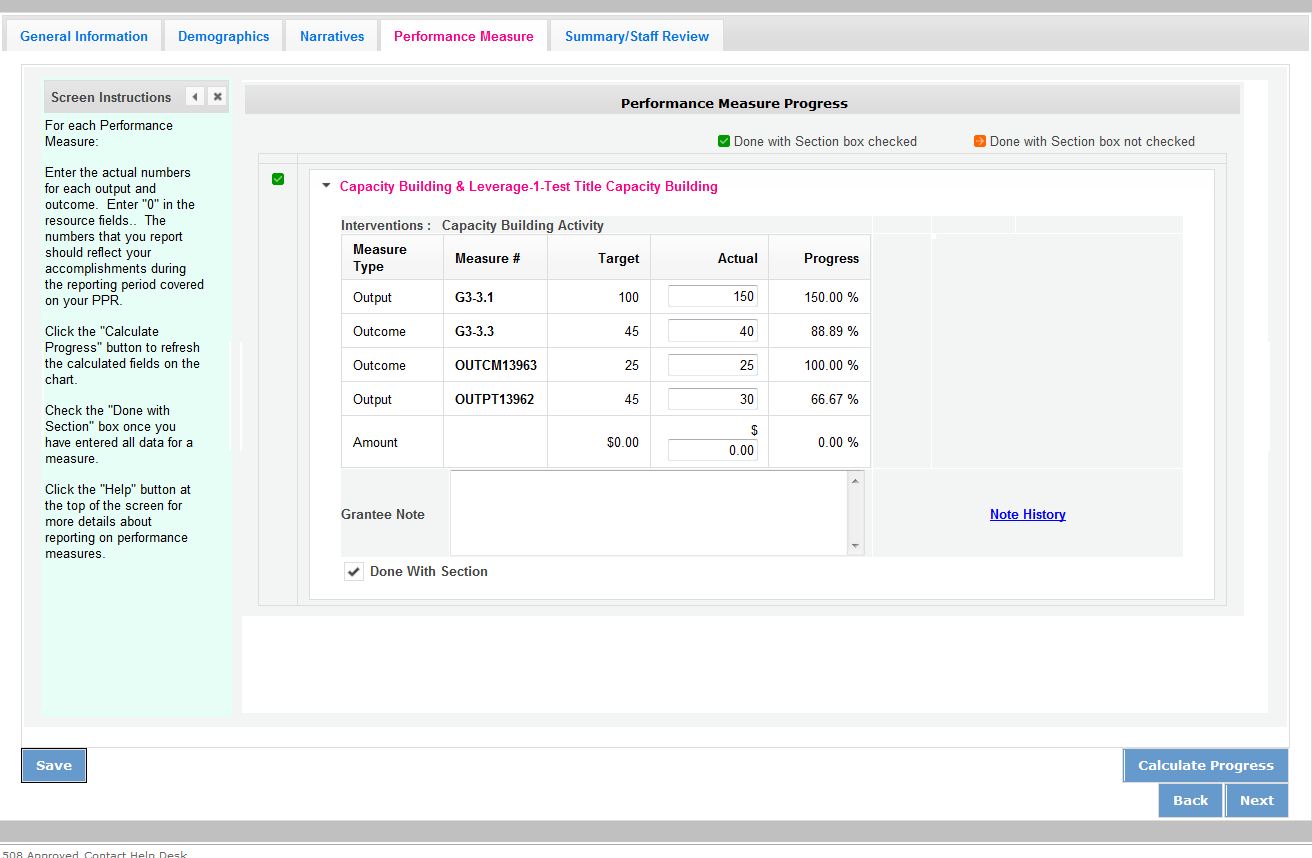Click Grantee Note scrollbar down arrow
This screenshot has width=1312, height=858.
coord(855,546)
